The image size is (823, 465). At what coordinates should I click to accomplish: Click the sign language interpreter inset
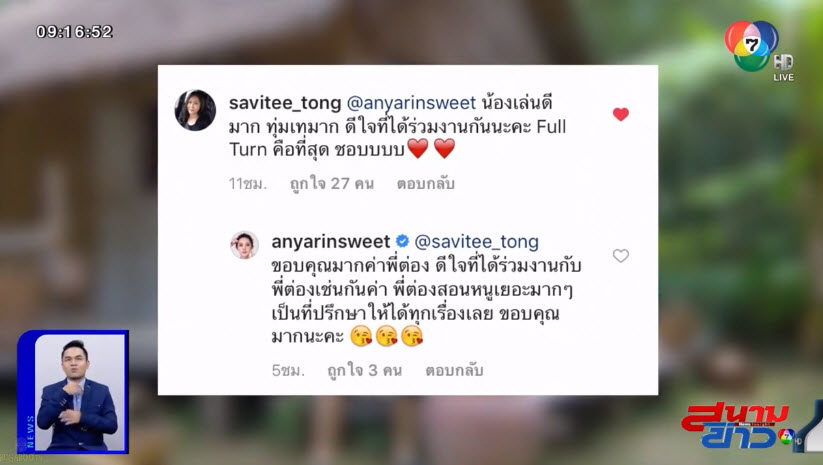click(x=73, y=392)
